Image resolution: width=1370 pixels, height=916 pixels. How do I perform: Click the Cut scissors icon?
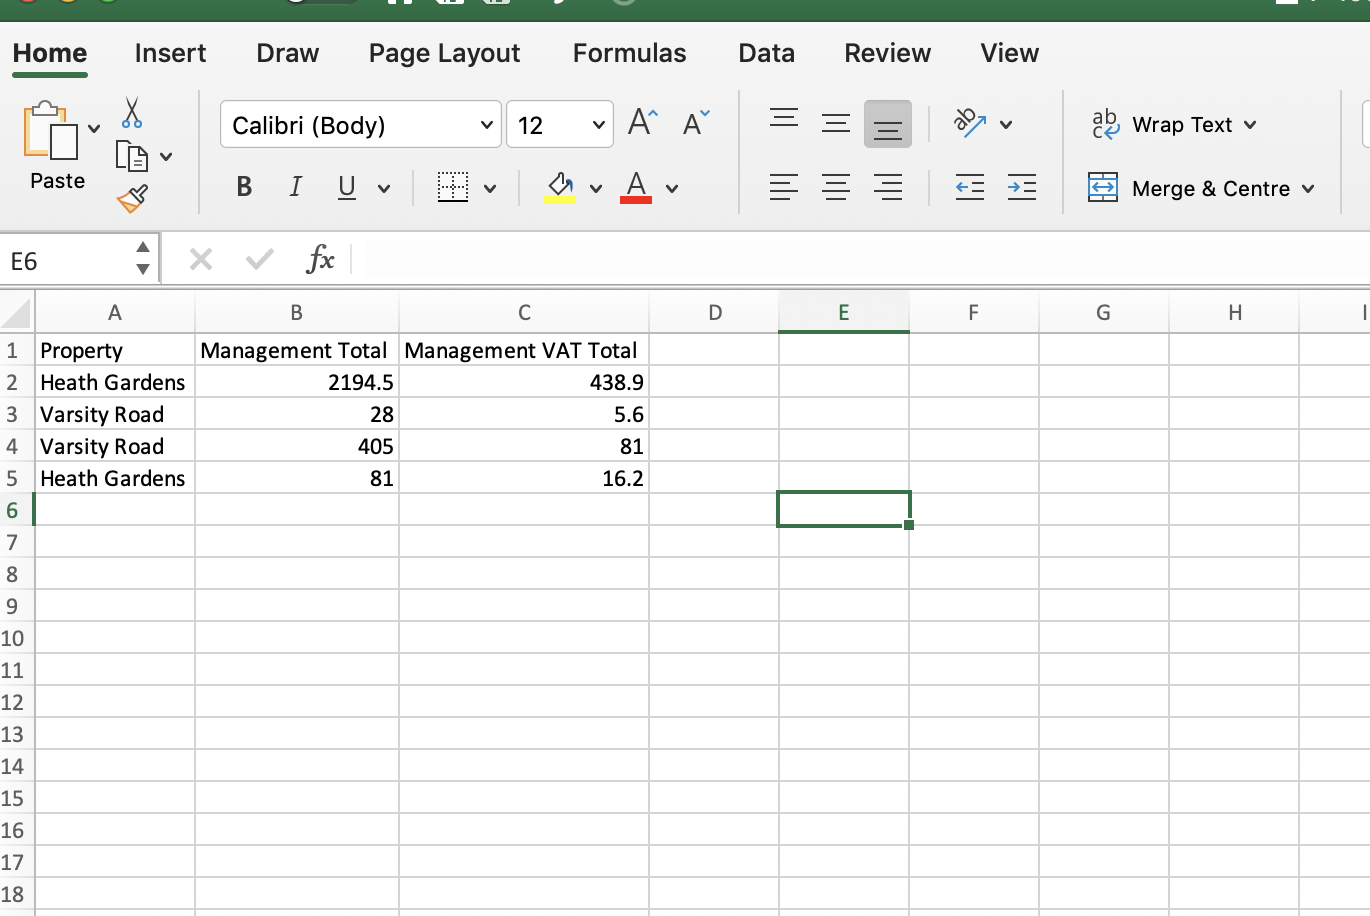[x=131, y=112]
